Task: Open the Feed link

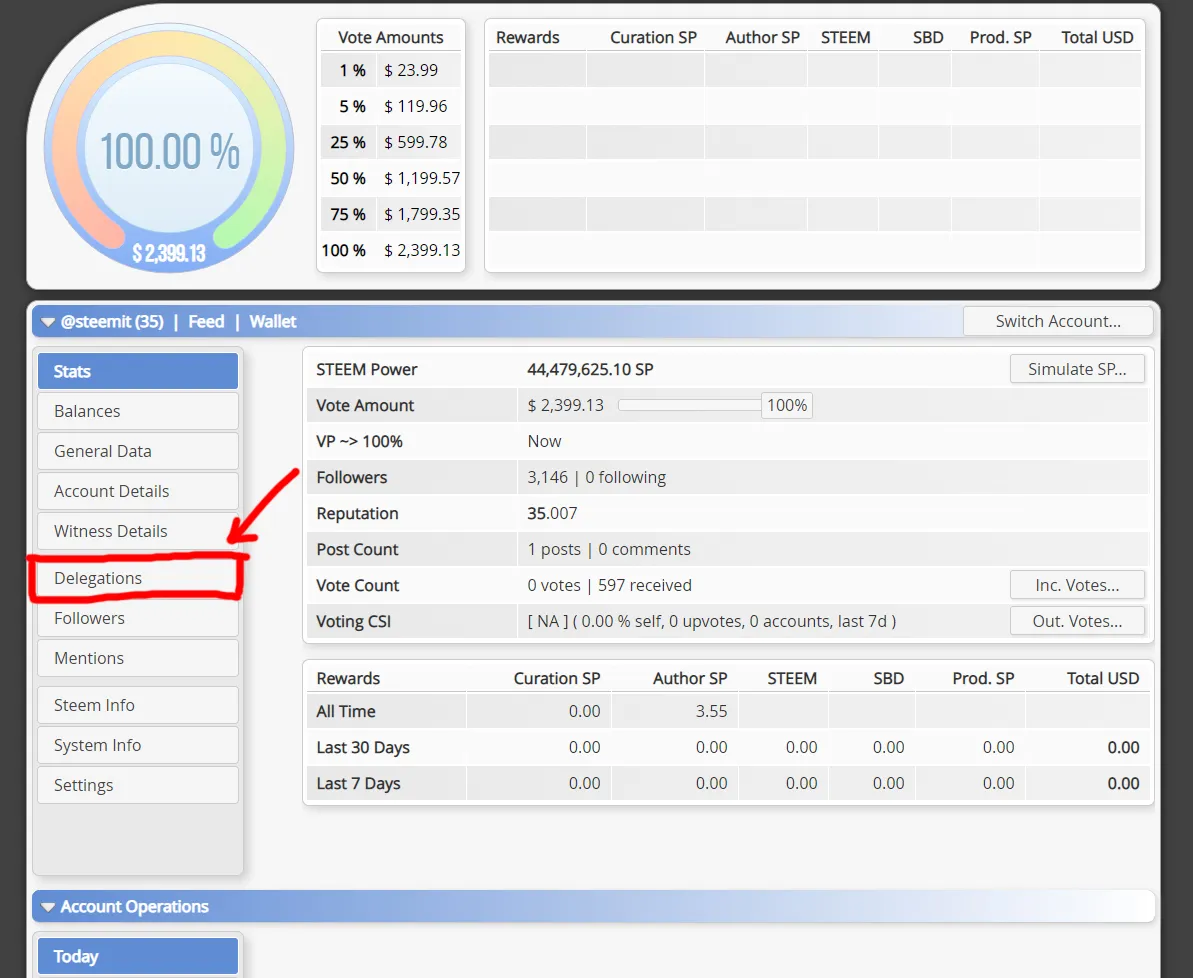Action: point(206,322)
